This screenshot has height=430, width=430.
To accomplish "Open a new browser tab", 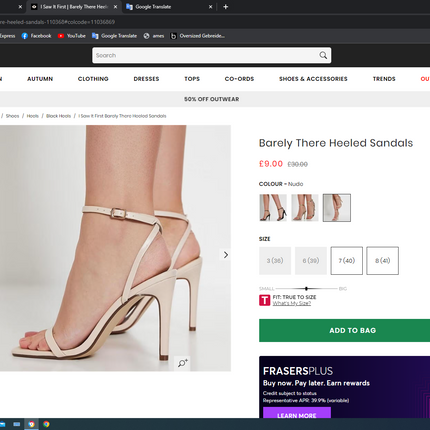I will (226, 7).
